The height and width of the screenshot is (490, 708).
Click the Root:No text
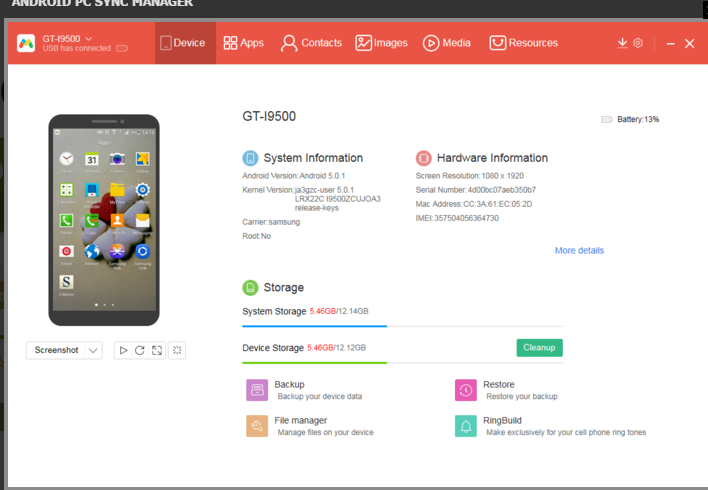(x=256, y=236)
